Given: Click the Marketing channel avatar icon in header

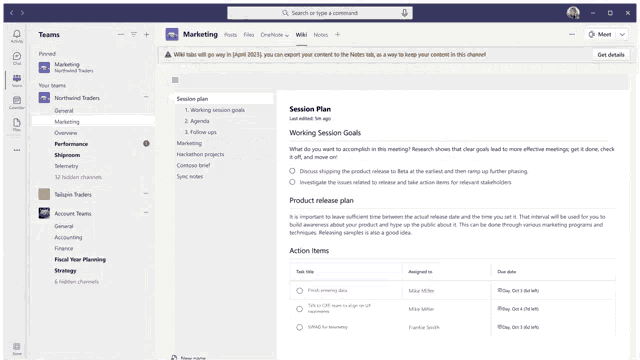Looking at the screenshot, I should click(172, 35).
